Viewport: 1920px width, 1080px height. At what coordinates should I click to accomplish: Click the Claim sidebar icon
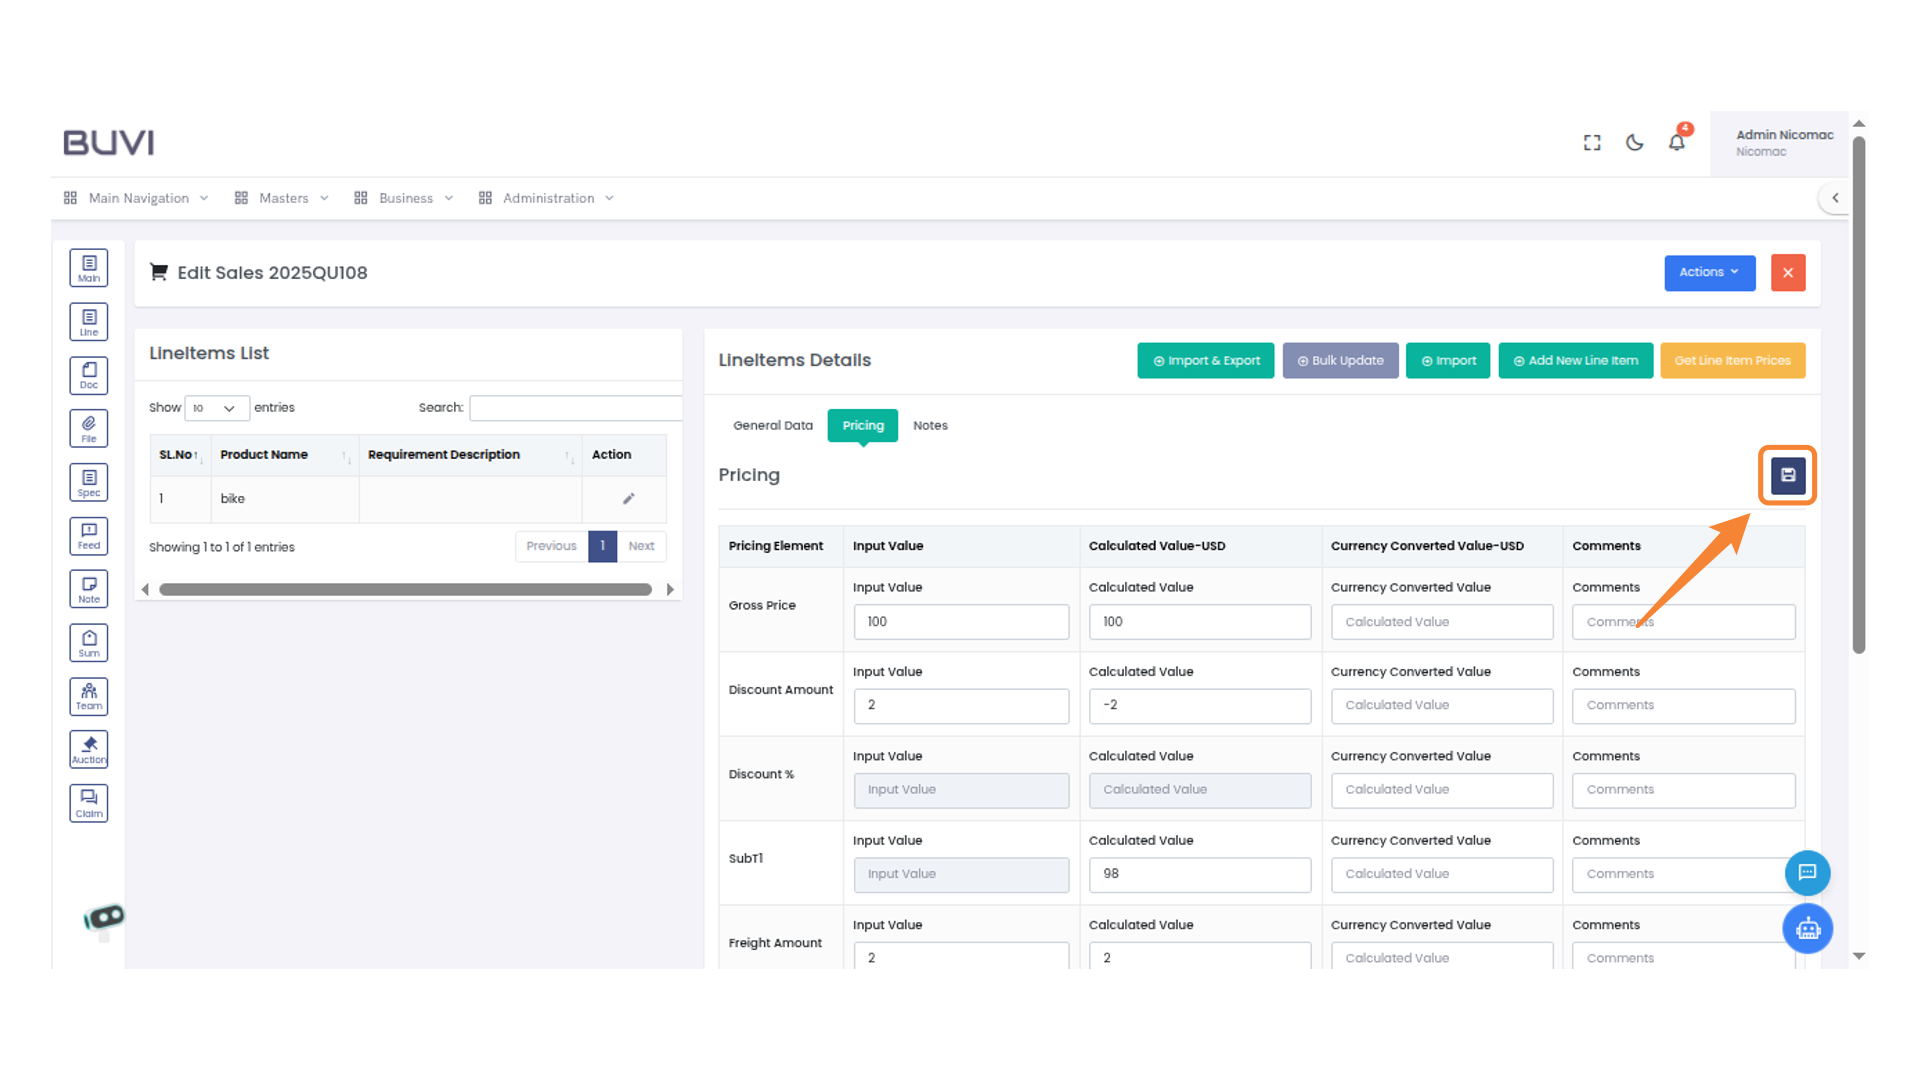coord(89,803)
